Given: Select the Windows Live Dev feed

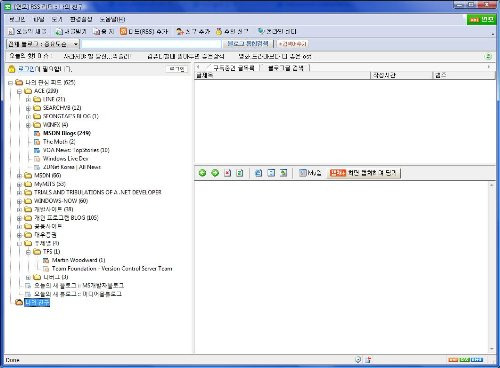Looking at the screenshot, I should point(66,159).
